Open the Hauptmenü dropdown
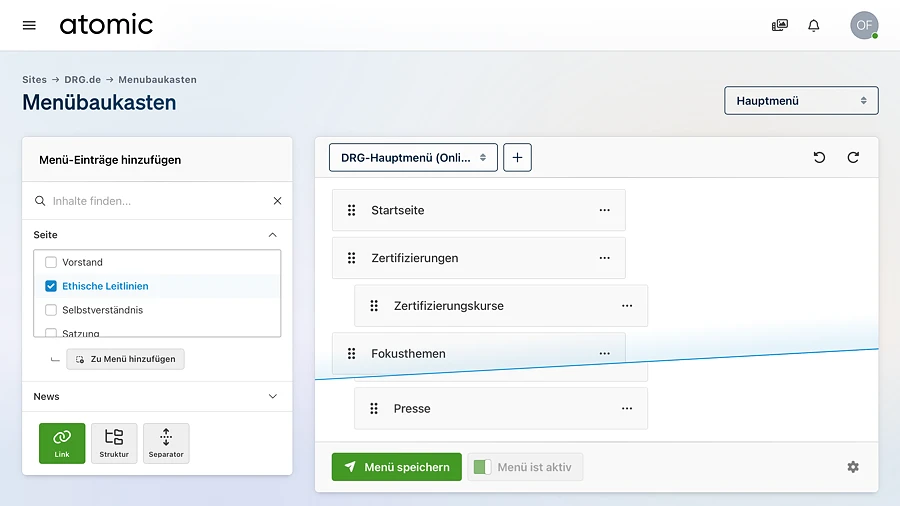Image resolution: width=900 pixels, height=506 pixels. pyautogui.click(x=801, y=101)
